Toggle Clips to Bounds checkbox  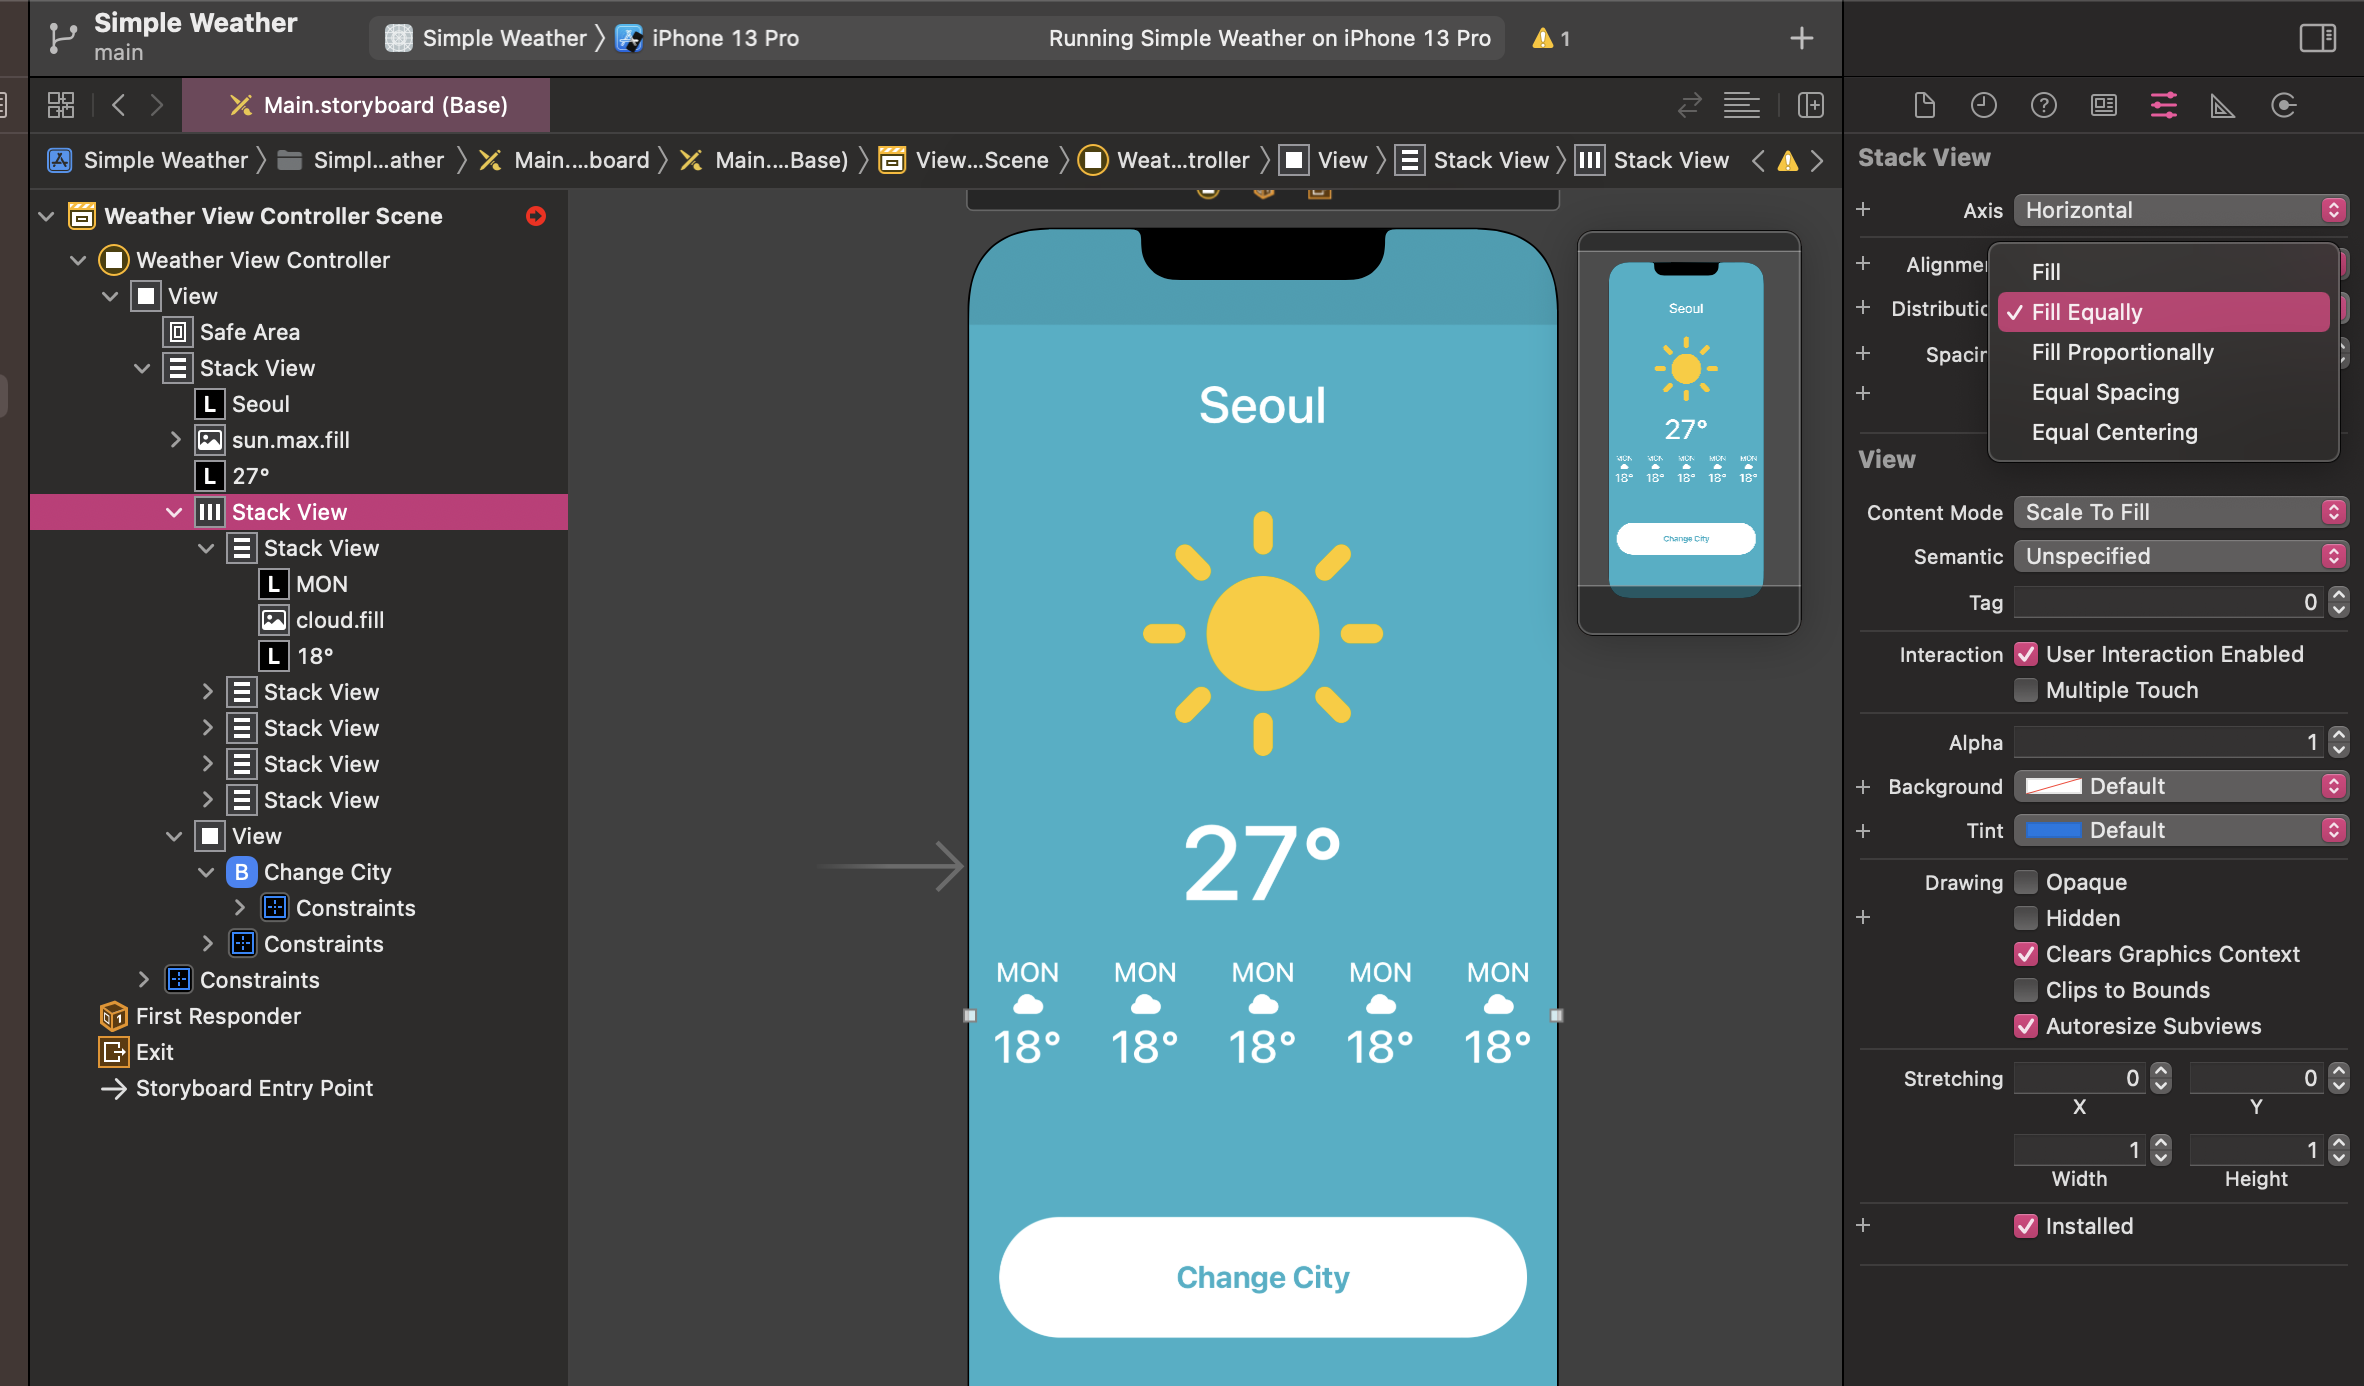click(x=2026, y=990)
